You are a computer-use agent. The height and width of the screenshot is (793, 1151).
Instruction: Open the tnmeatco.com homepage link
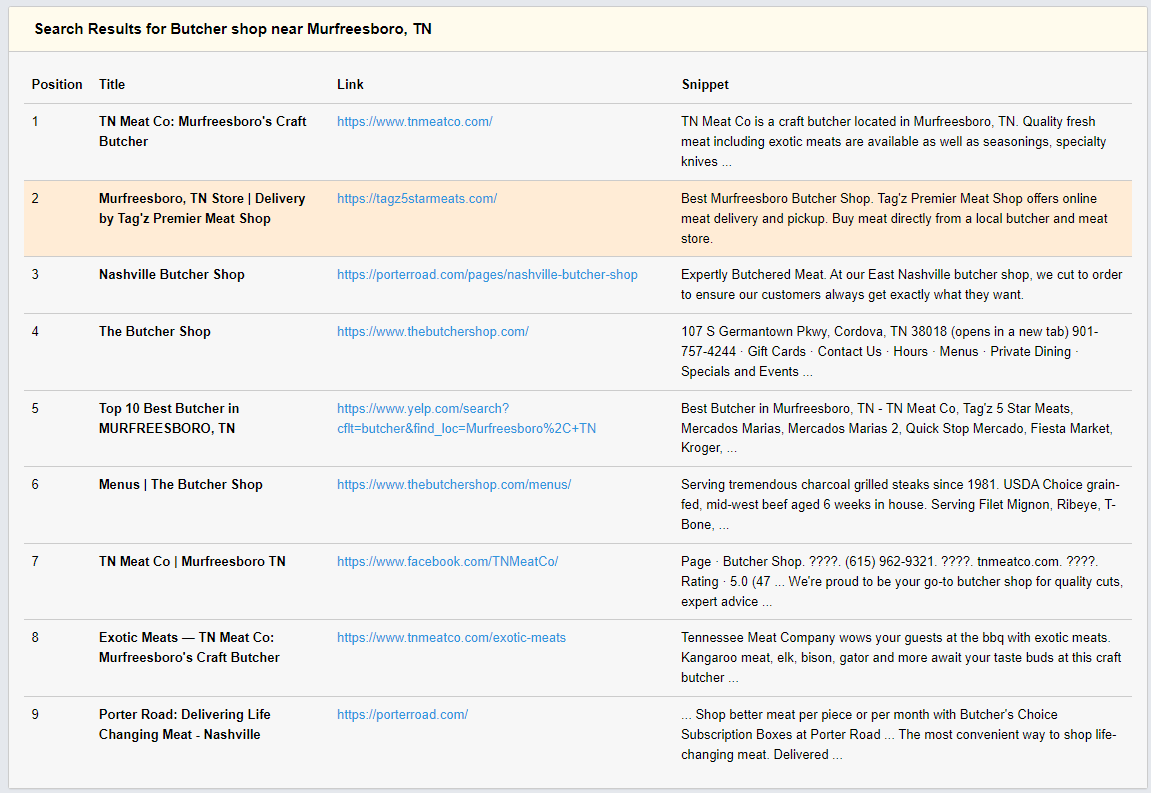coord(414,122)
